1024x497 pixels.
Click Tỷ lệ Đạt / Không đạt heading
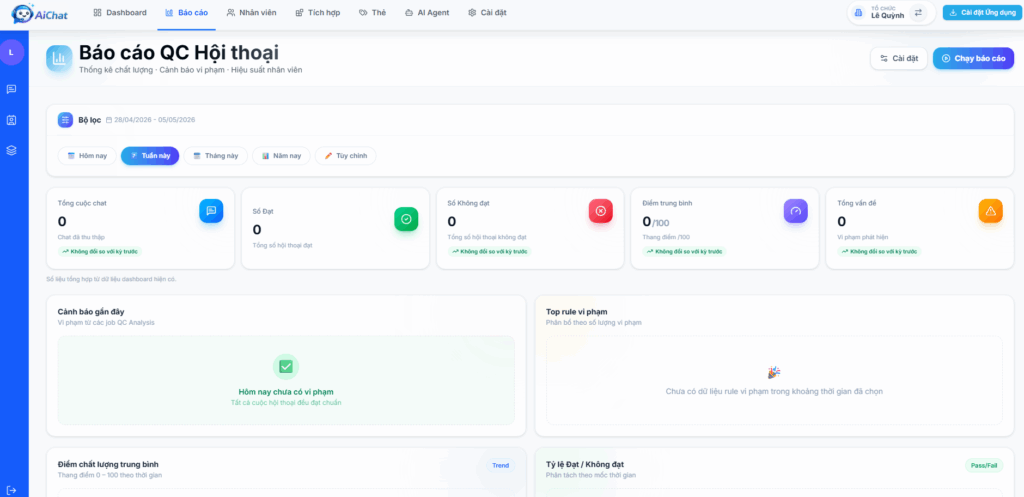point(584,464)
